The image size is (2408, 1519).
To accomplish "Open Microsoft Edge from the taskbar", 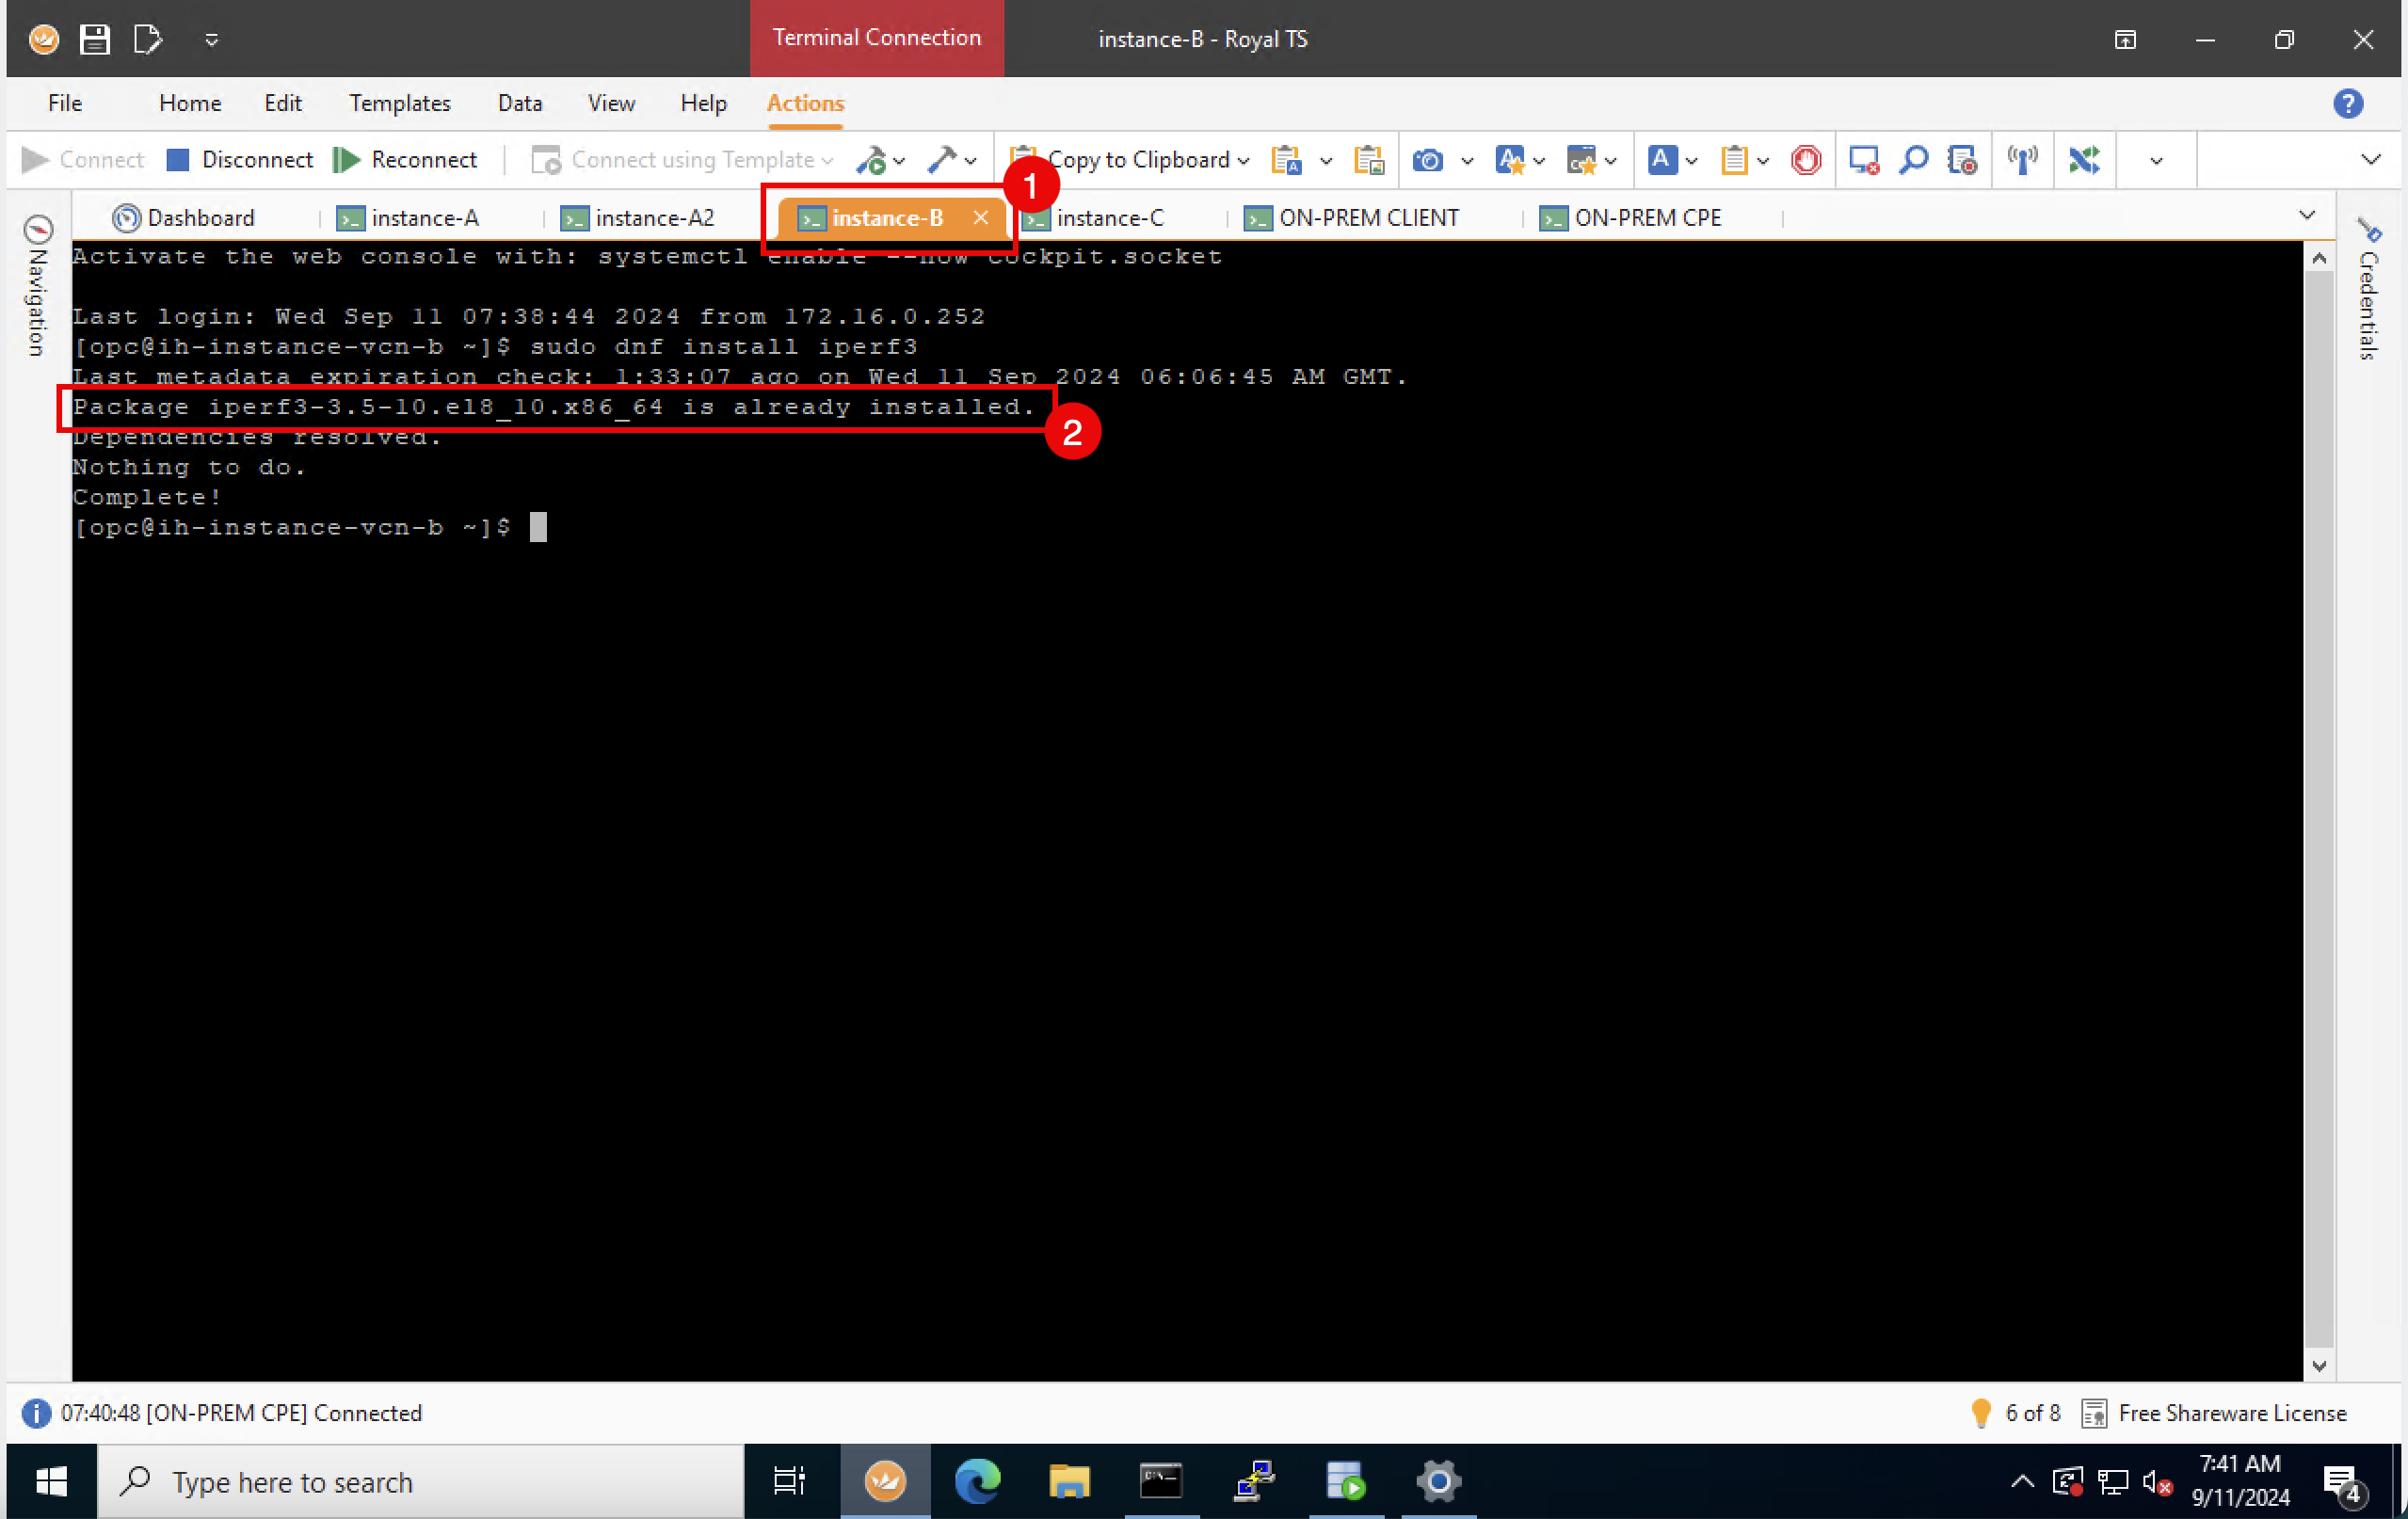I will [x=976, y=1481].
